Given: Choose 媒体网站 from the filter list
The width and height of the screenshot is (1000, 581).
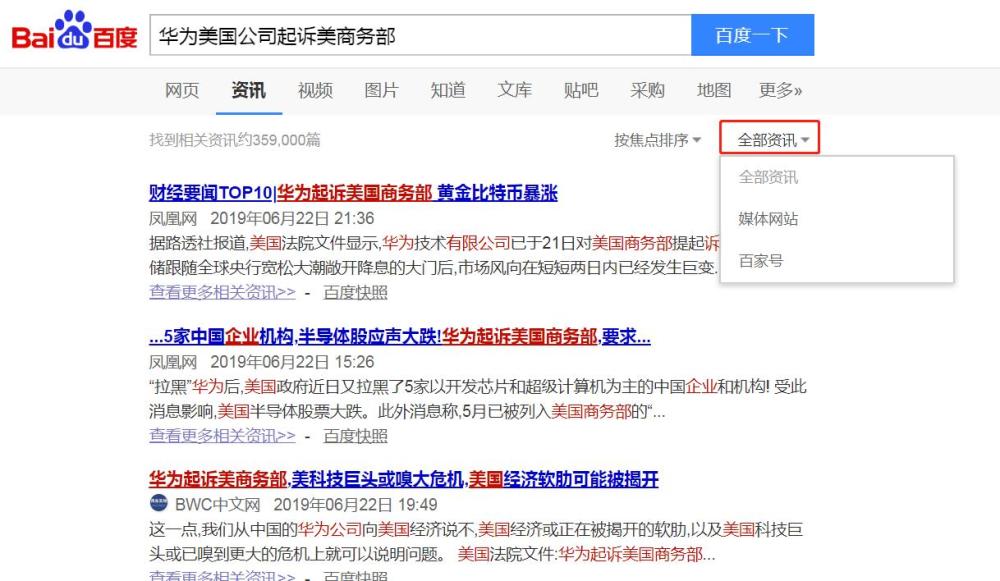Looking at the screenshot, I should [x=768, y=219].
